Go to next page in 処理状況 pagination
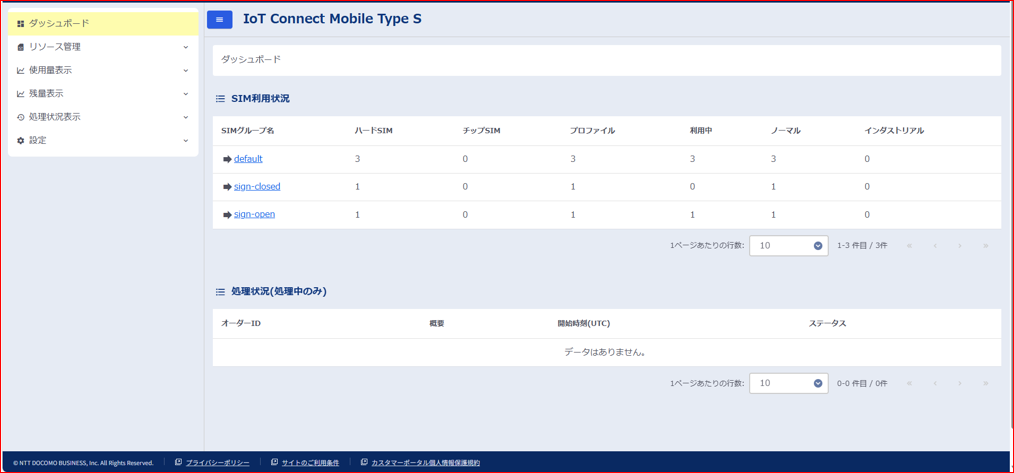The height and width of the screenshot is (473, 1014). [x=960, y=384]
